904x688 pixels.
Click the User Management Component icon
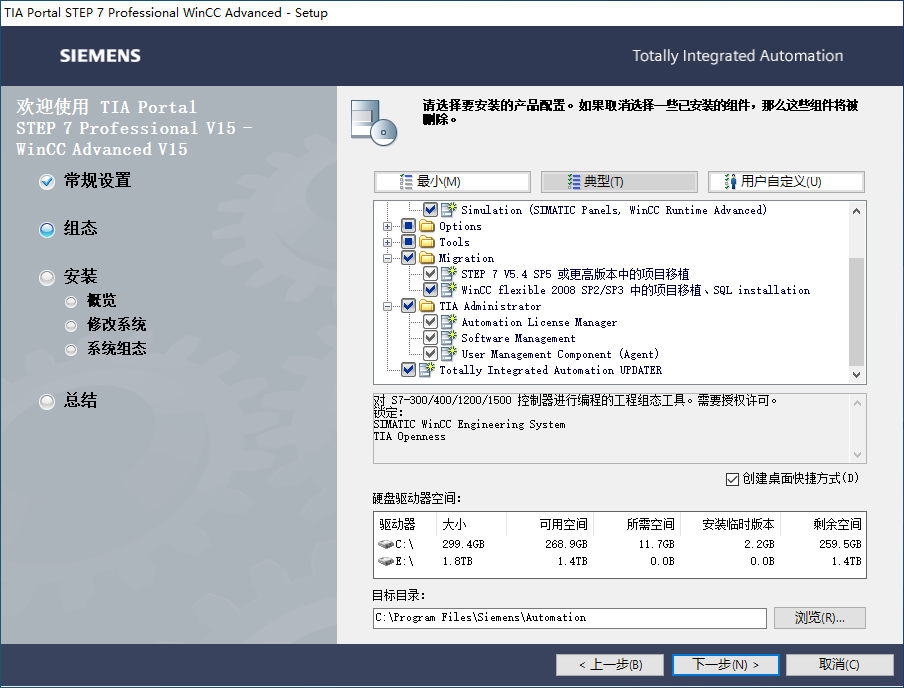click(449, 354)
